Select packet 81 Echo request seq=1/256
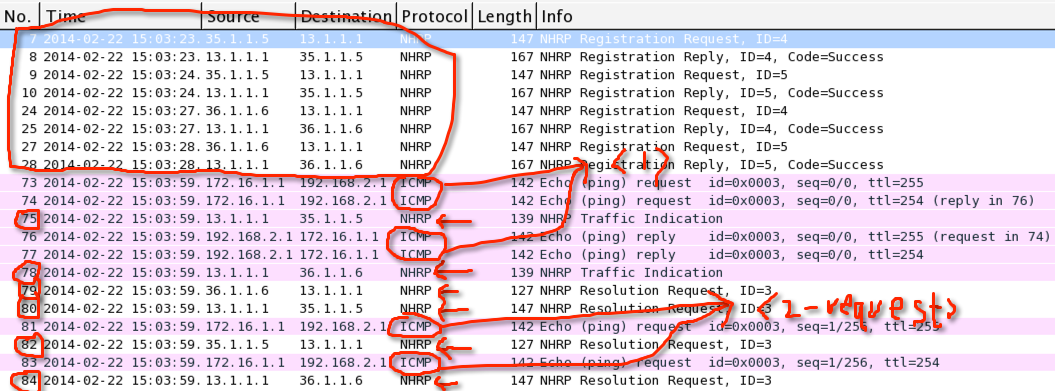Image resolution: width=1055 pixels, height=391 pixels. click(x=528, y=327)
